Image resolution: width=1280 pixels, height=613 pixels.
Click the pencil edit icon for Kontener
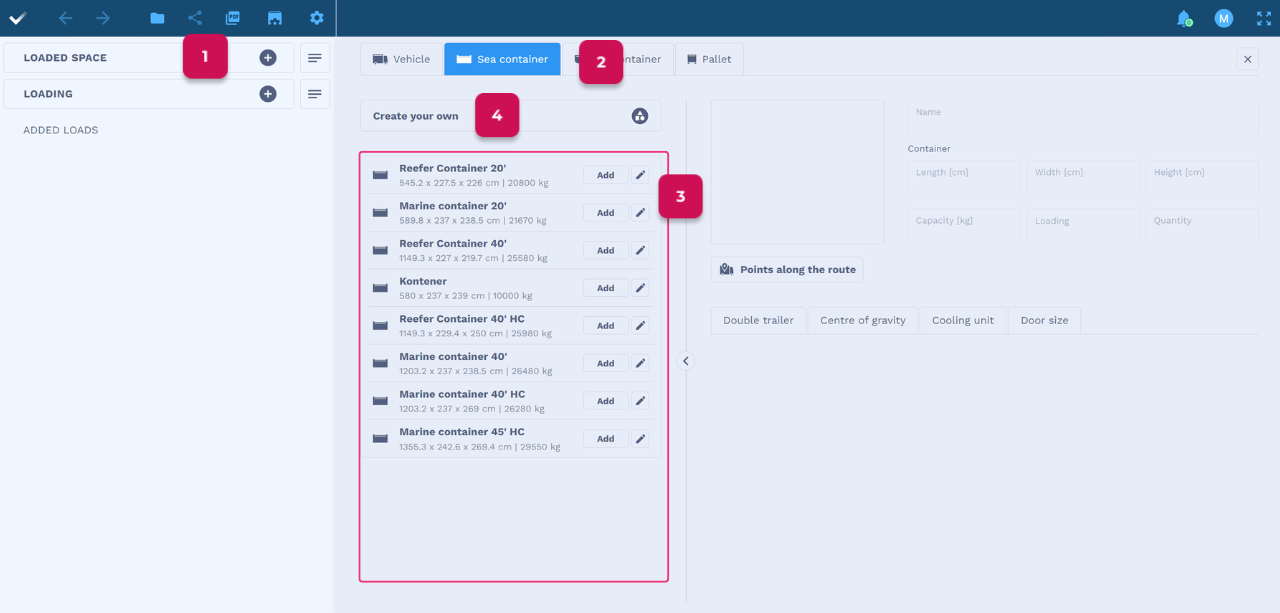(640, 288)
